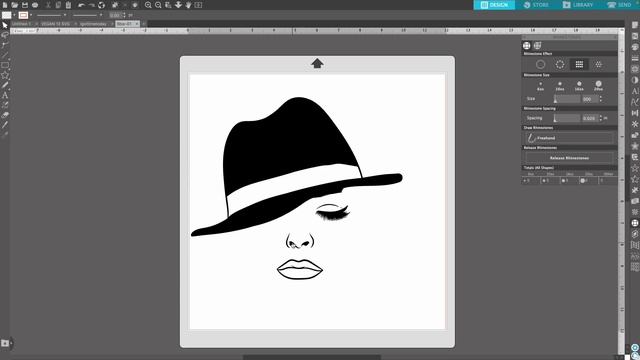Screen dimensions: 640x360
Task: Save the document with the floppy disk icon
Action: pyautogui.click(x=25, y=5)
